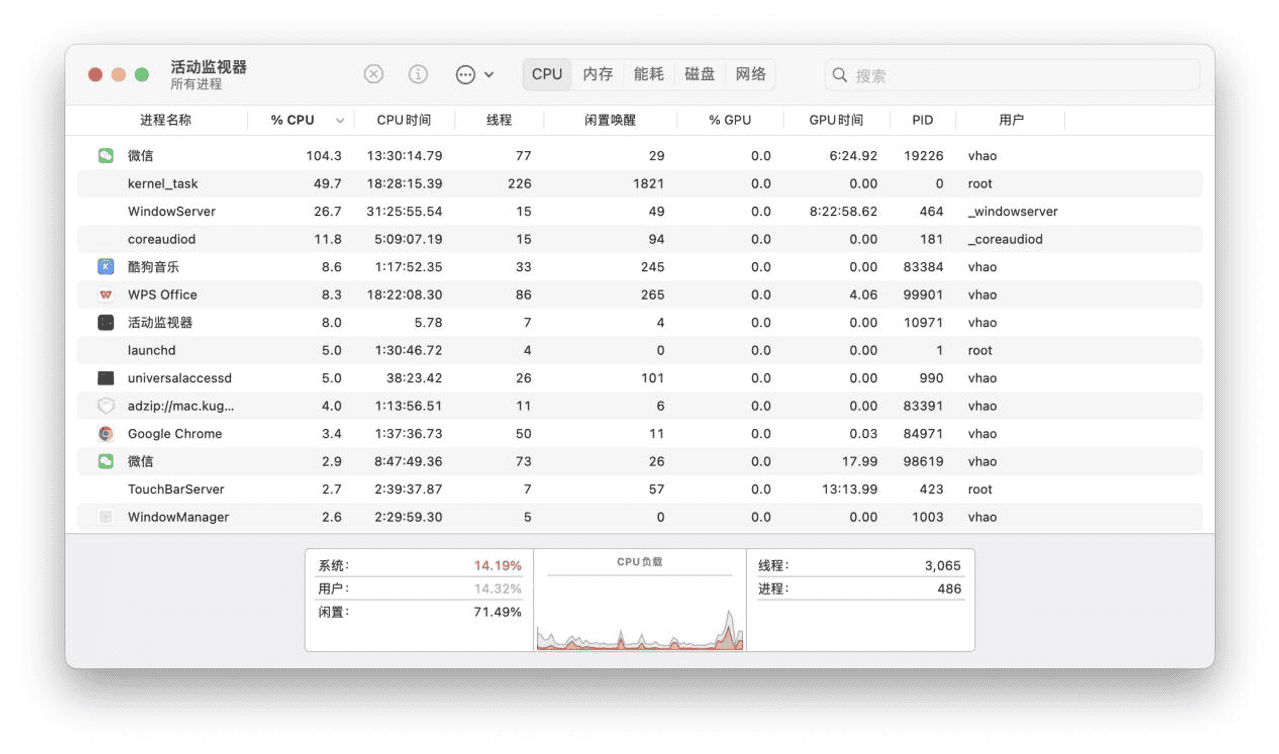Click the 线程 count 3,065
This screenshot has height=754, width=1279.
click(x=942, y=566)
